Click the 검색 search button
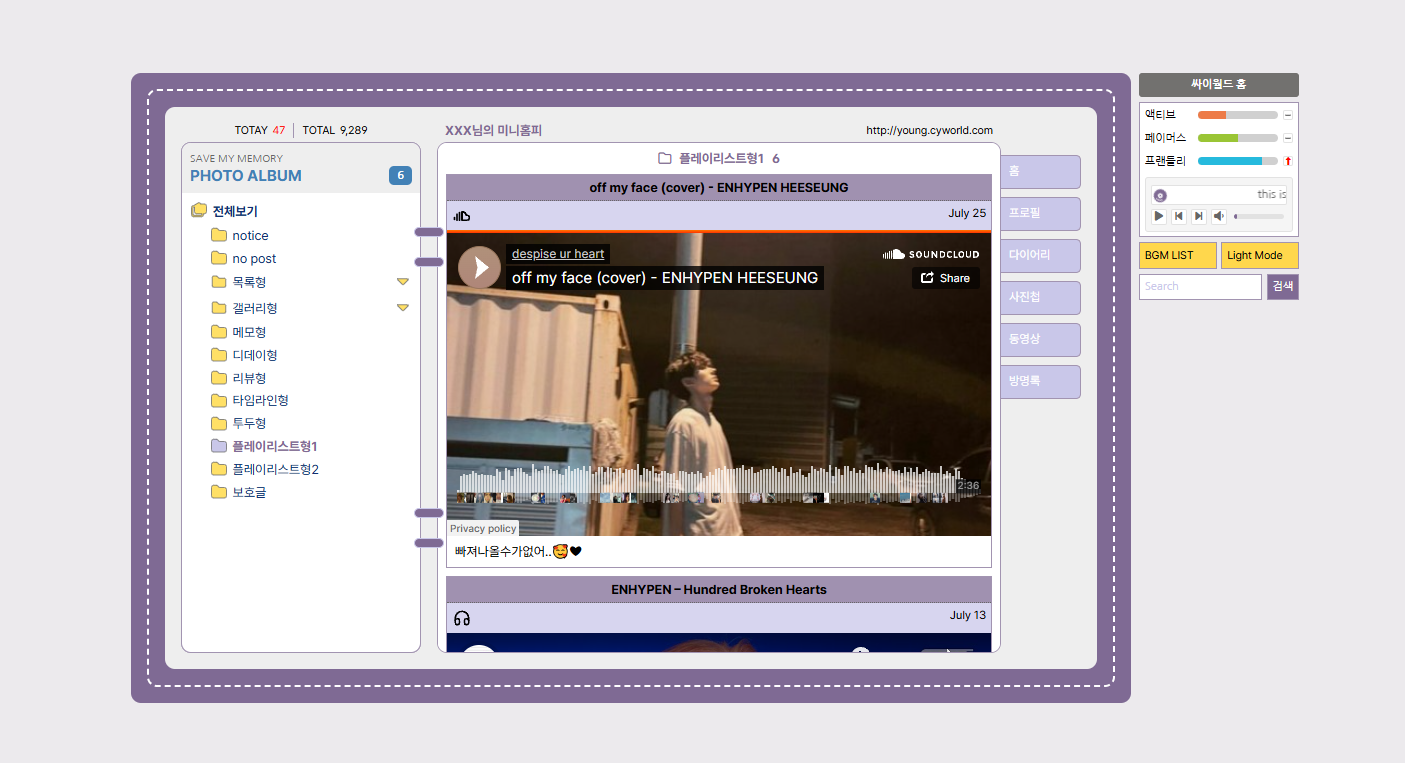The width and height of the screenshot is (1405, 763). 1283,286
